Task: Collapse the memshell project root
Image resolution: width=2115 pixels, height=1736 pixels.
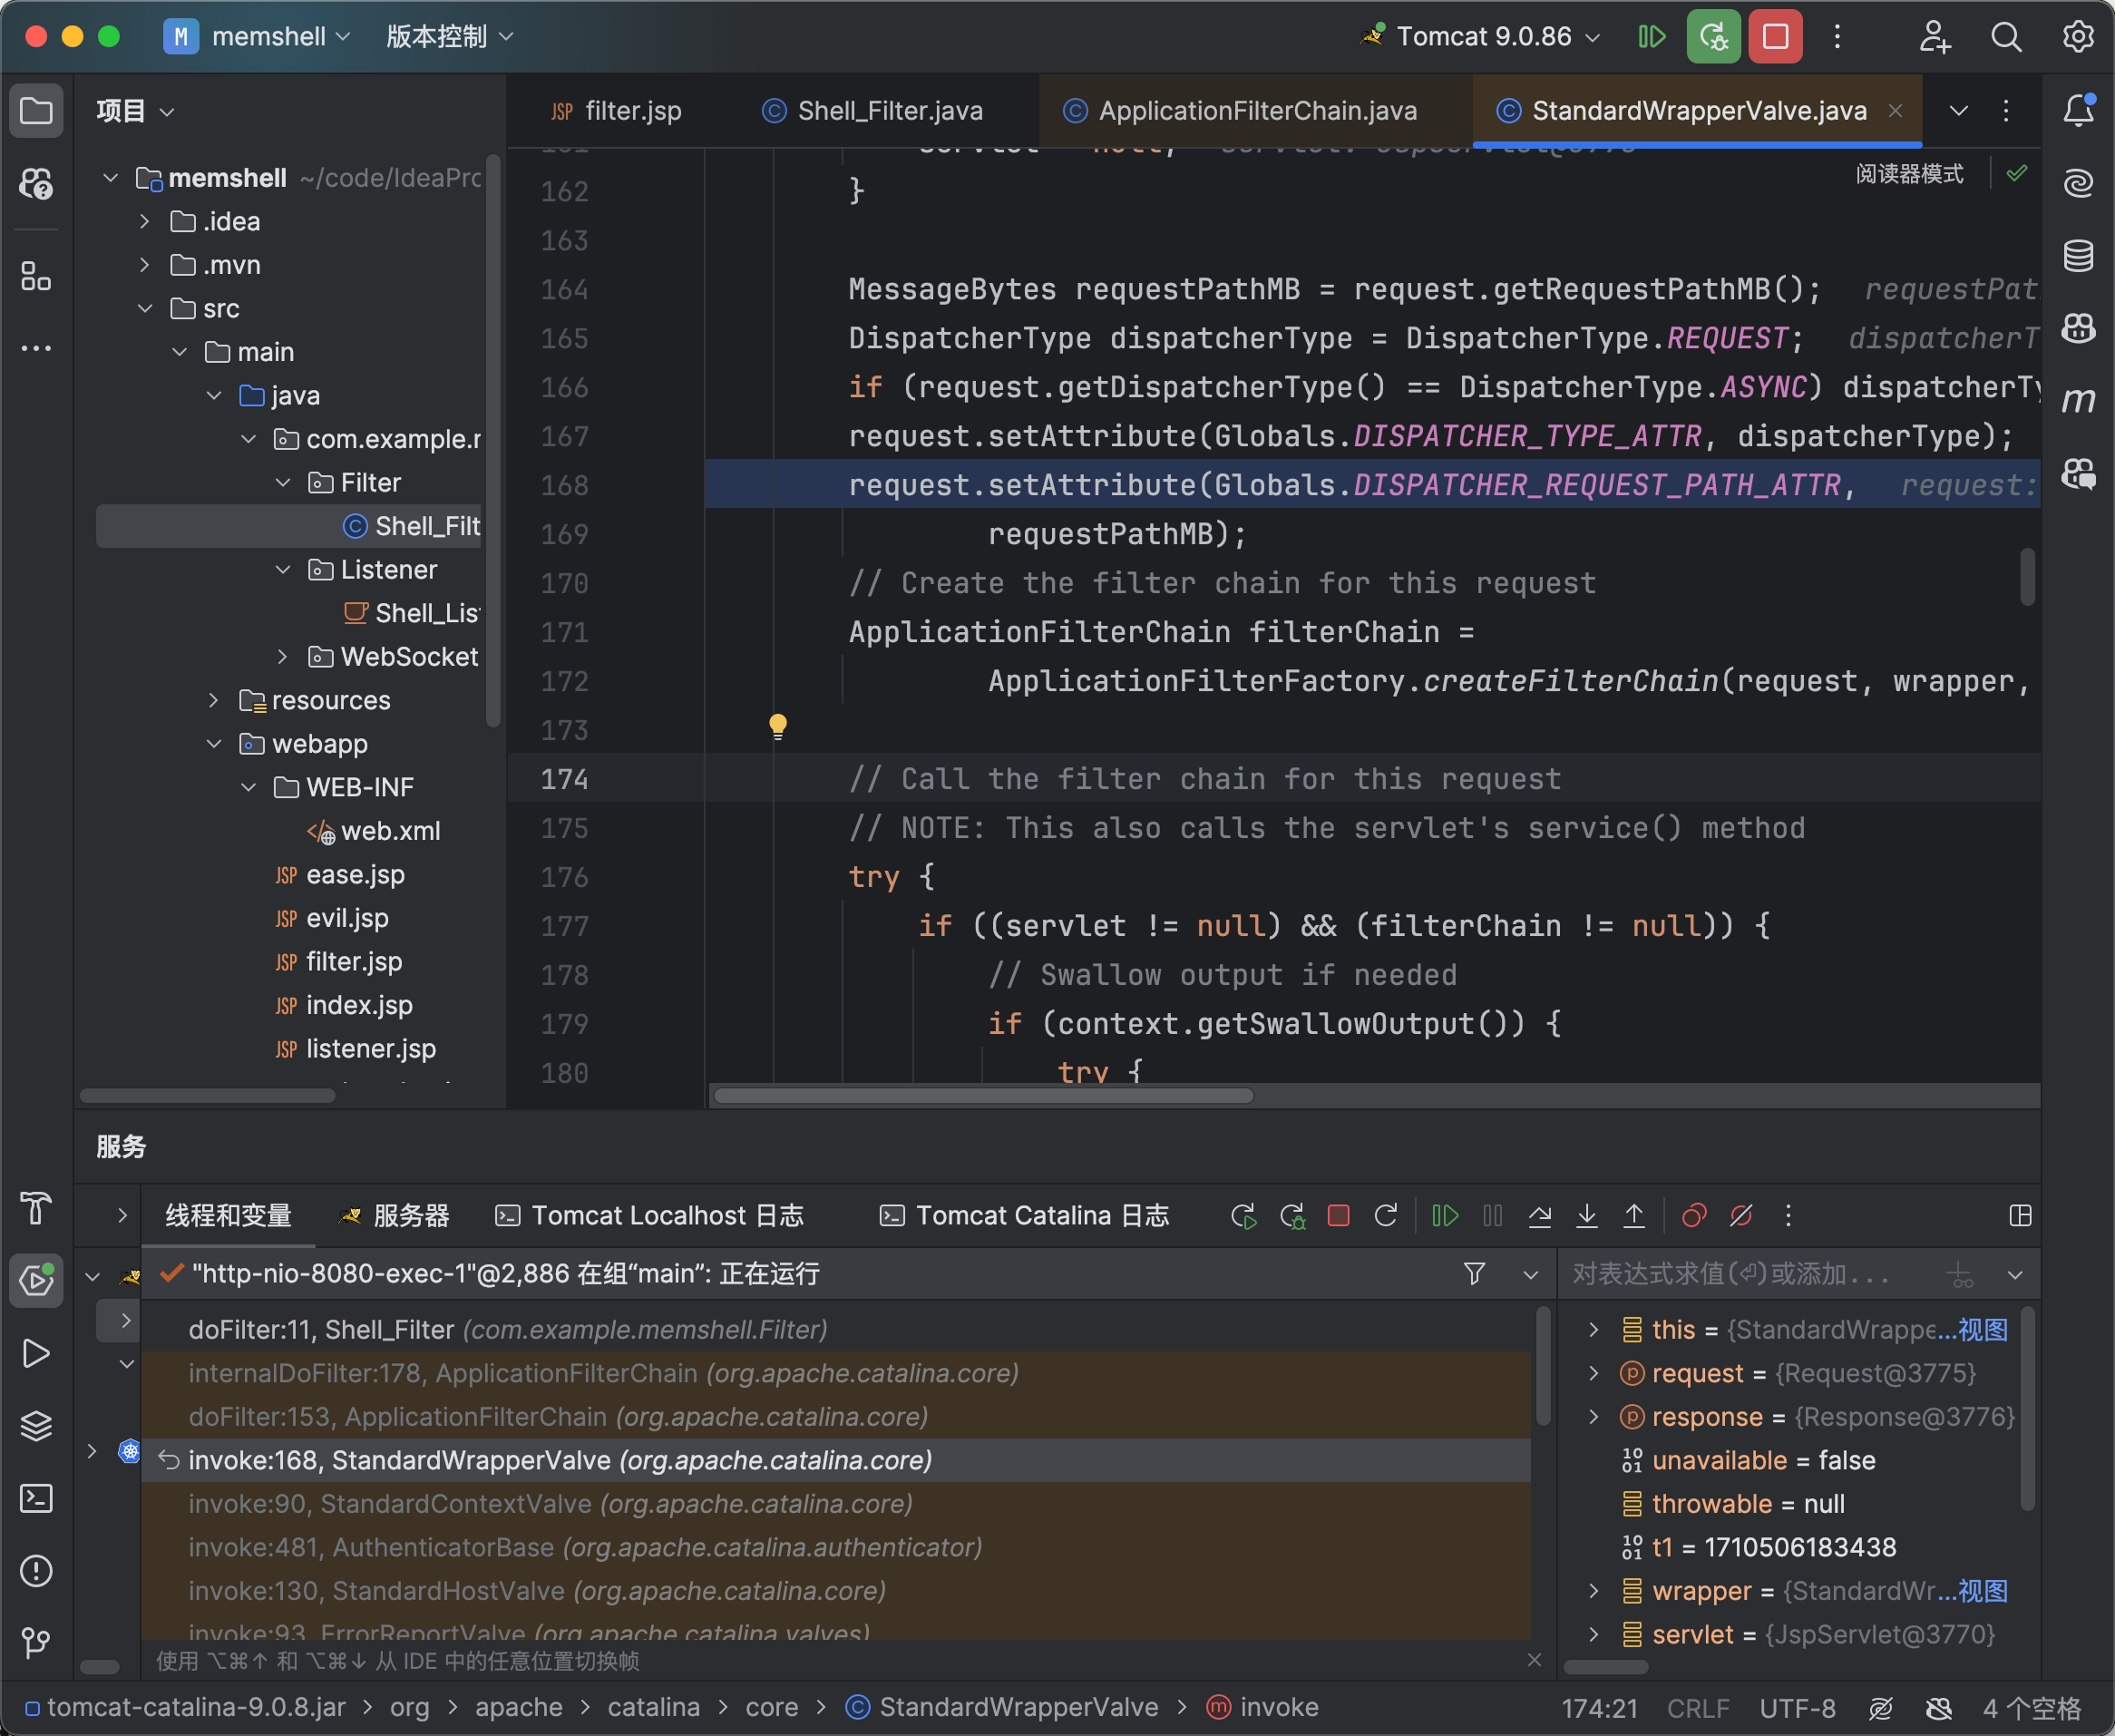Action: tap(111, 178)
